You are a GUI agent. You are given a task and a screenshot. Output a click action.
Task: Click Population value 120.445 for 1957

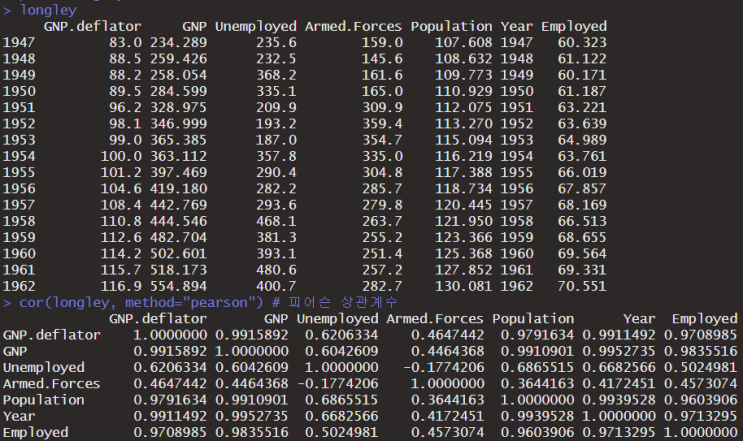coord(464,205)
